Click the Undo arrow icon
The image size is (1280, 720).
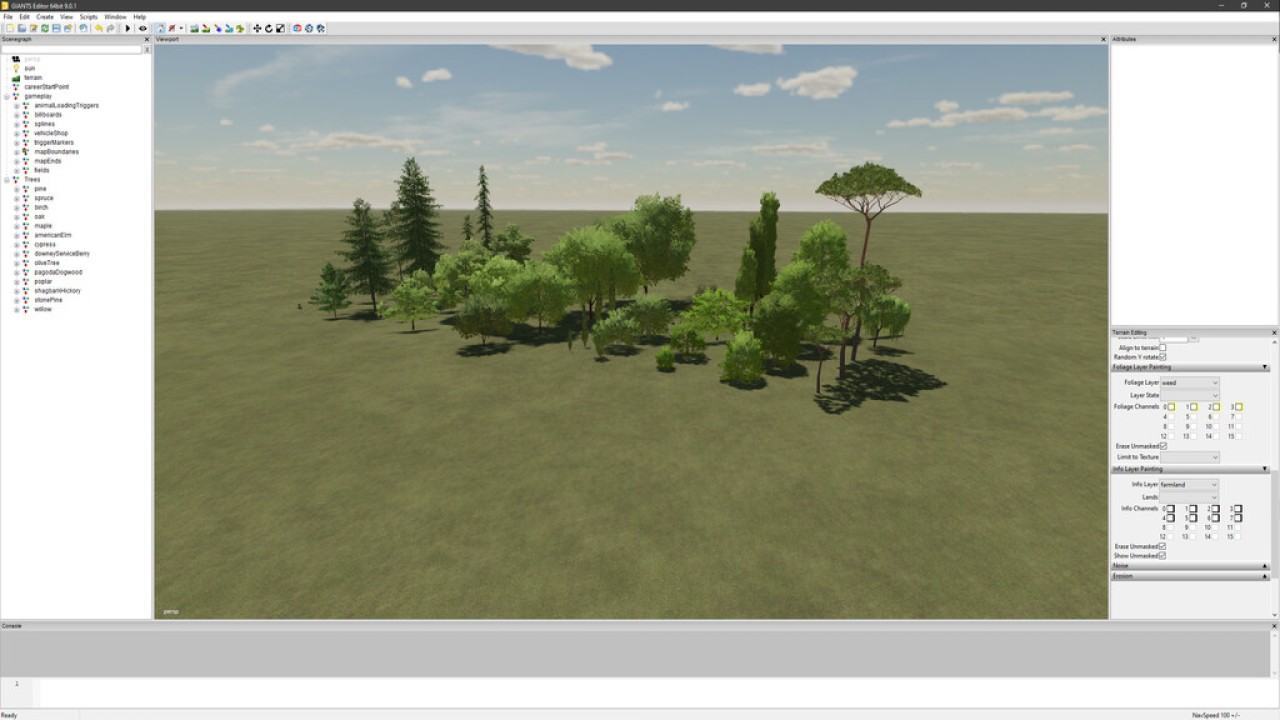[100, 28]
